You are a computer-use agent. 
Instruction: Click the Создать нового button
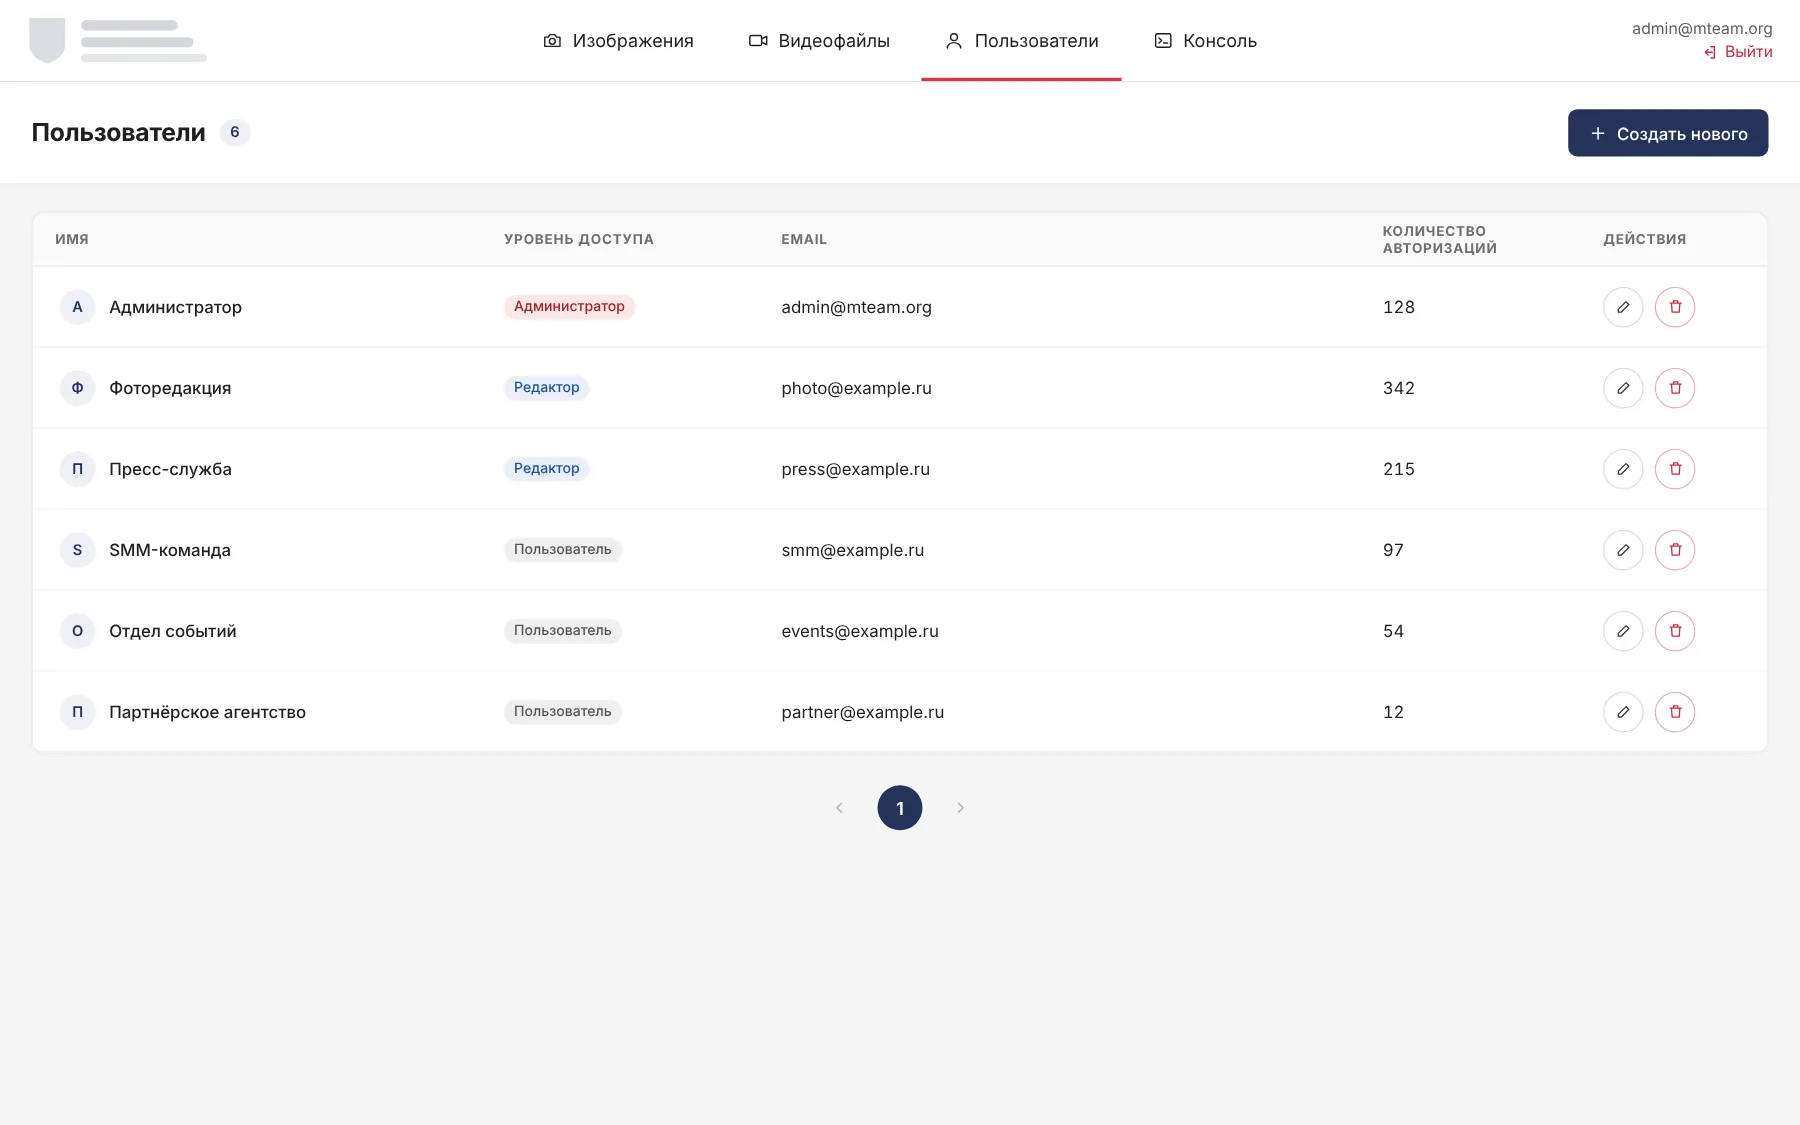(1668, 133)
